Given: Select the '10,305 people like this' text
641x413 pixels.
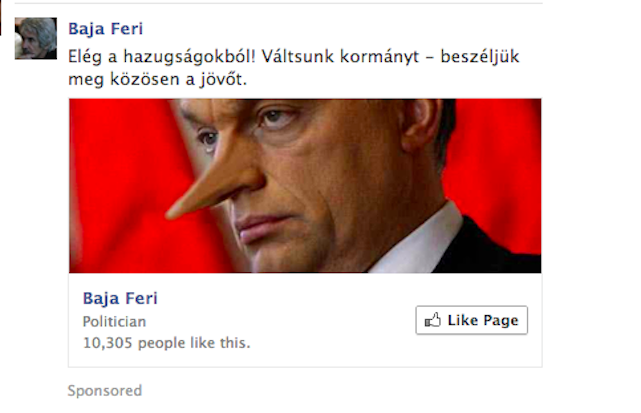Looking at the screenshot, I should click(x=166, y=343).
